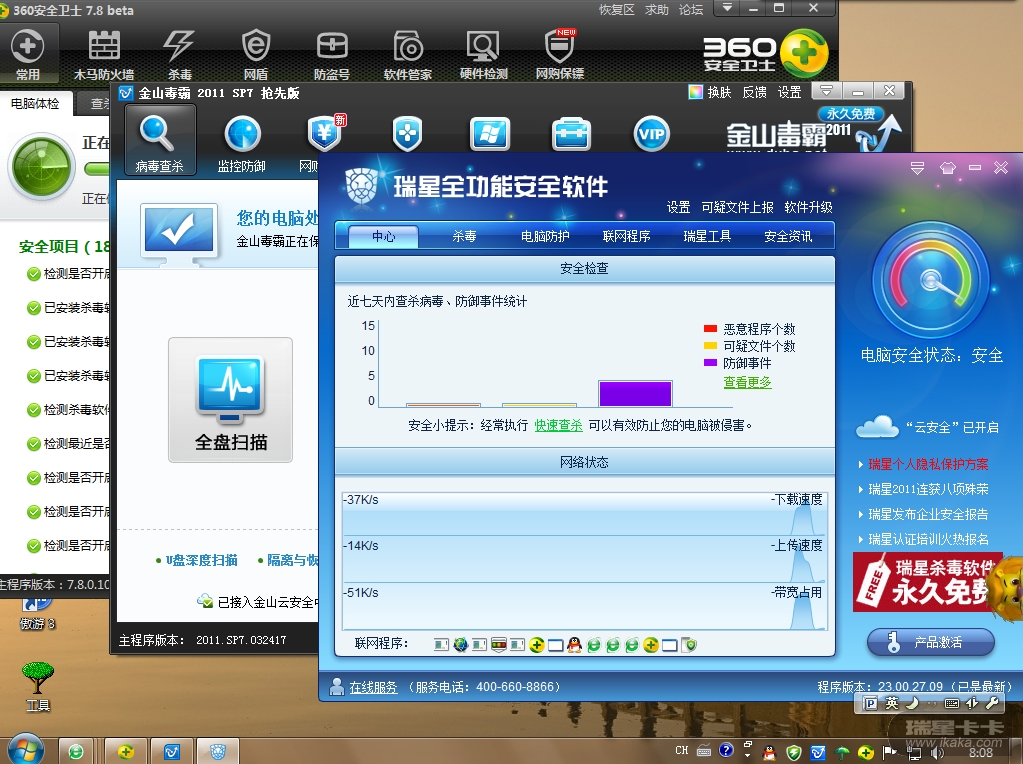Click the blue shield cross icon in 金山毒霸

pyautogui.click(x=407, y=134)
